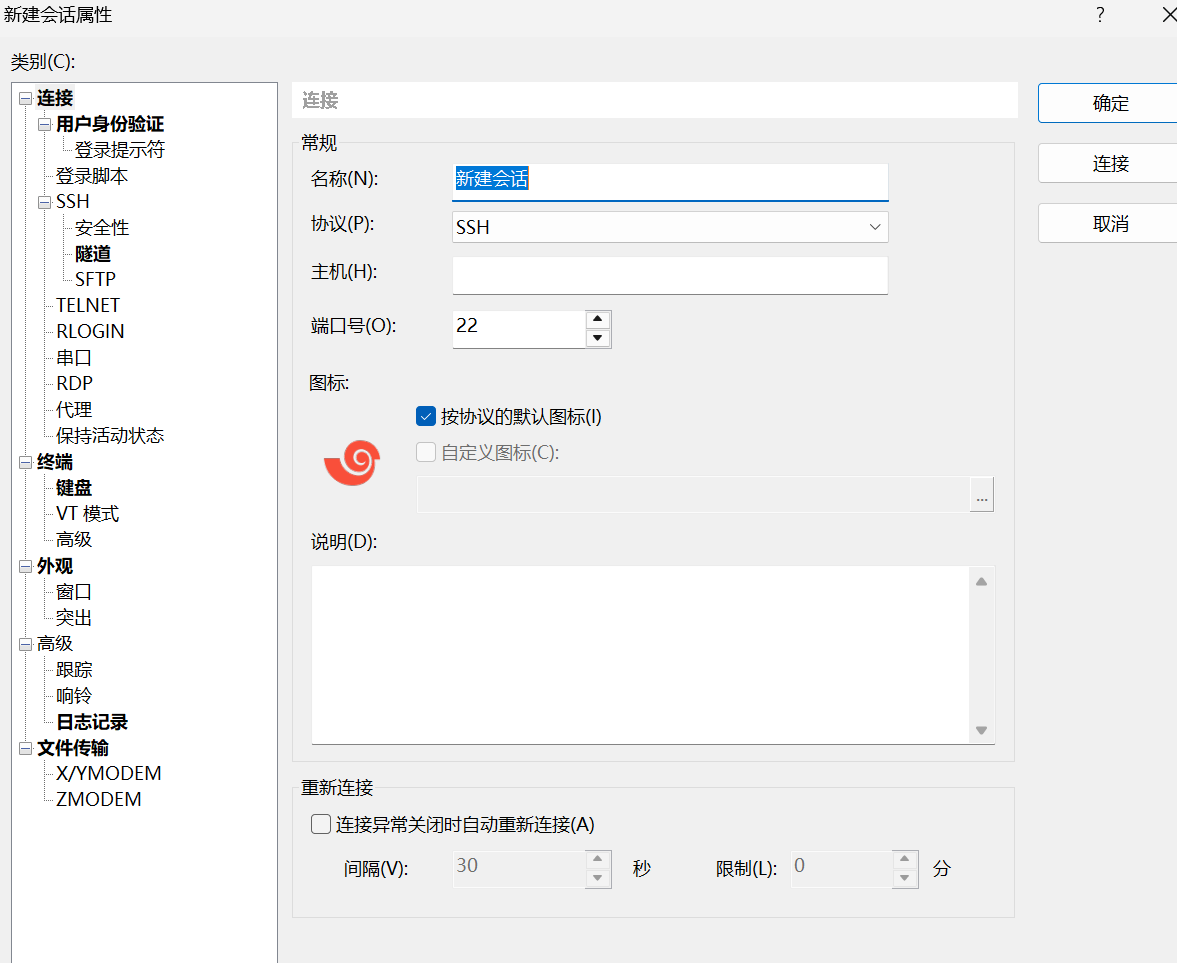Select 突出 under 外观

point(74,618)
